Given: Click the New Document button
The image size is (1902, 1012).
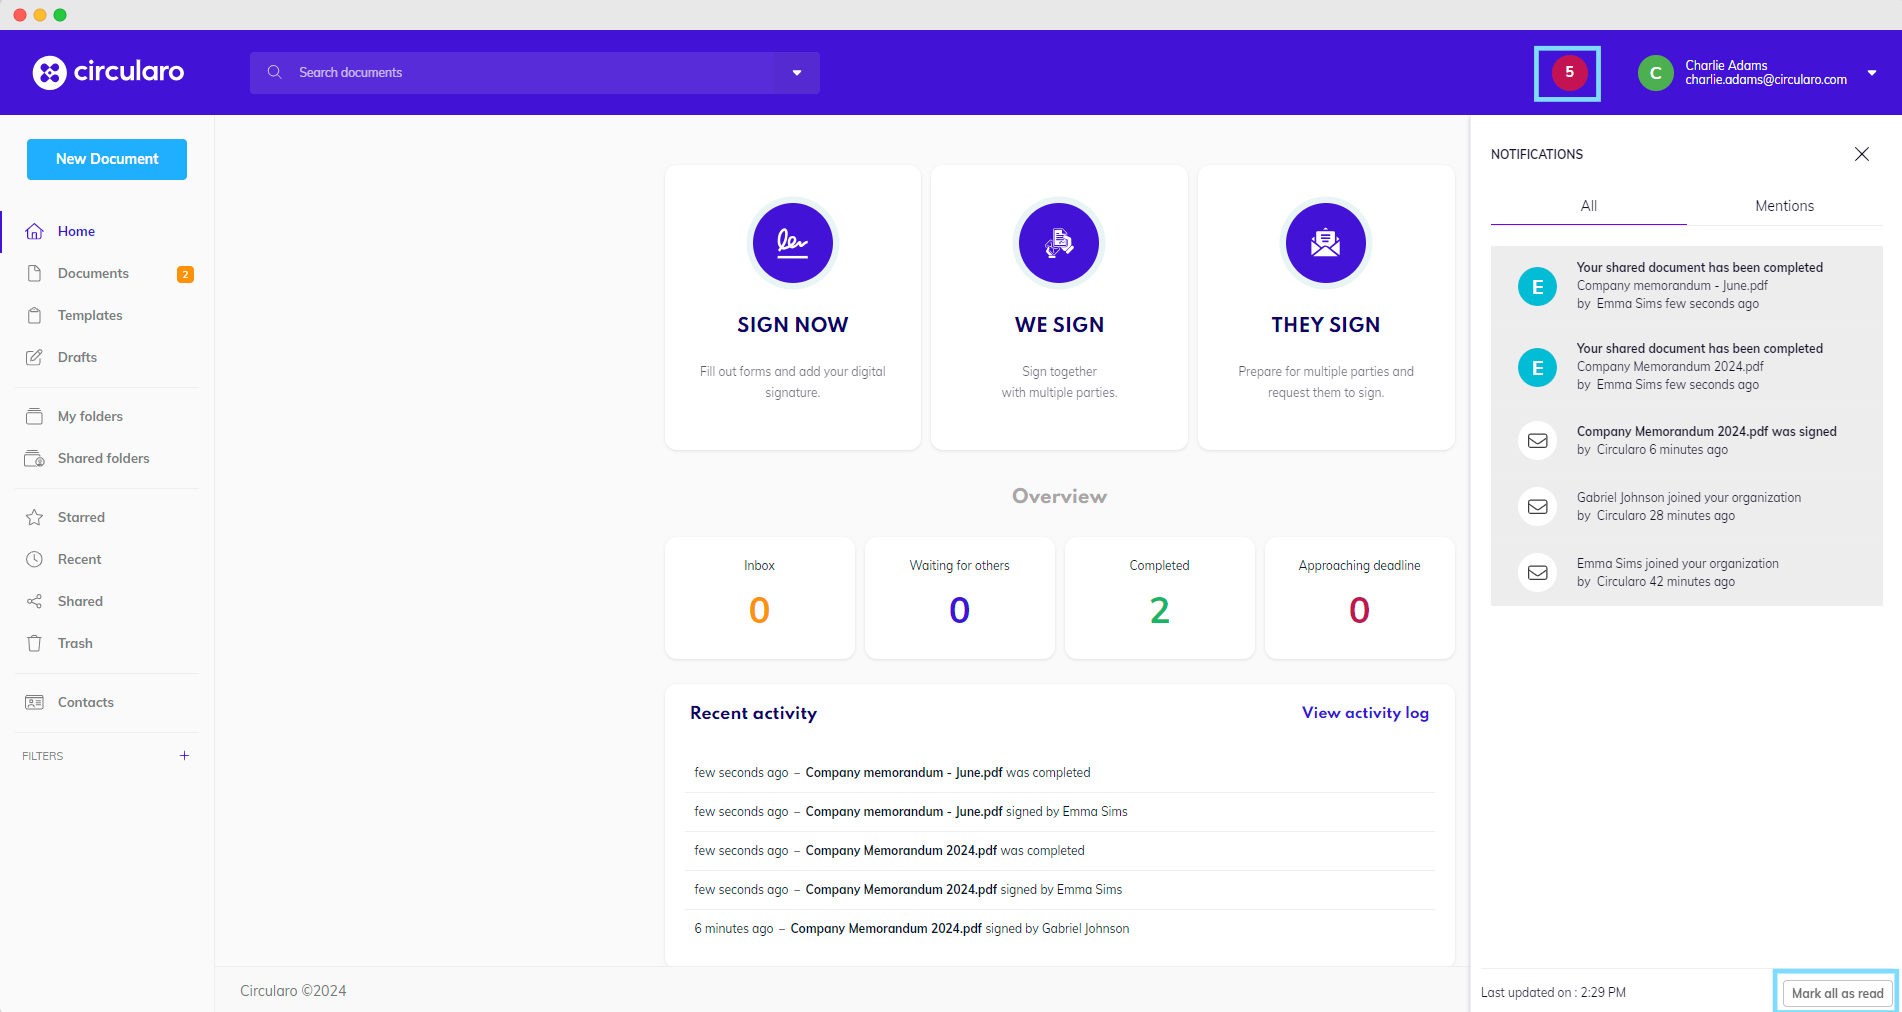Looking at the screenshot, I should pos(107,159).
